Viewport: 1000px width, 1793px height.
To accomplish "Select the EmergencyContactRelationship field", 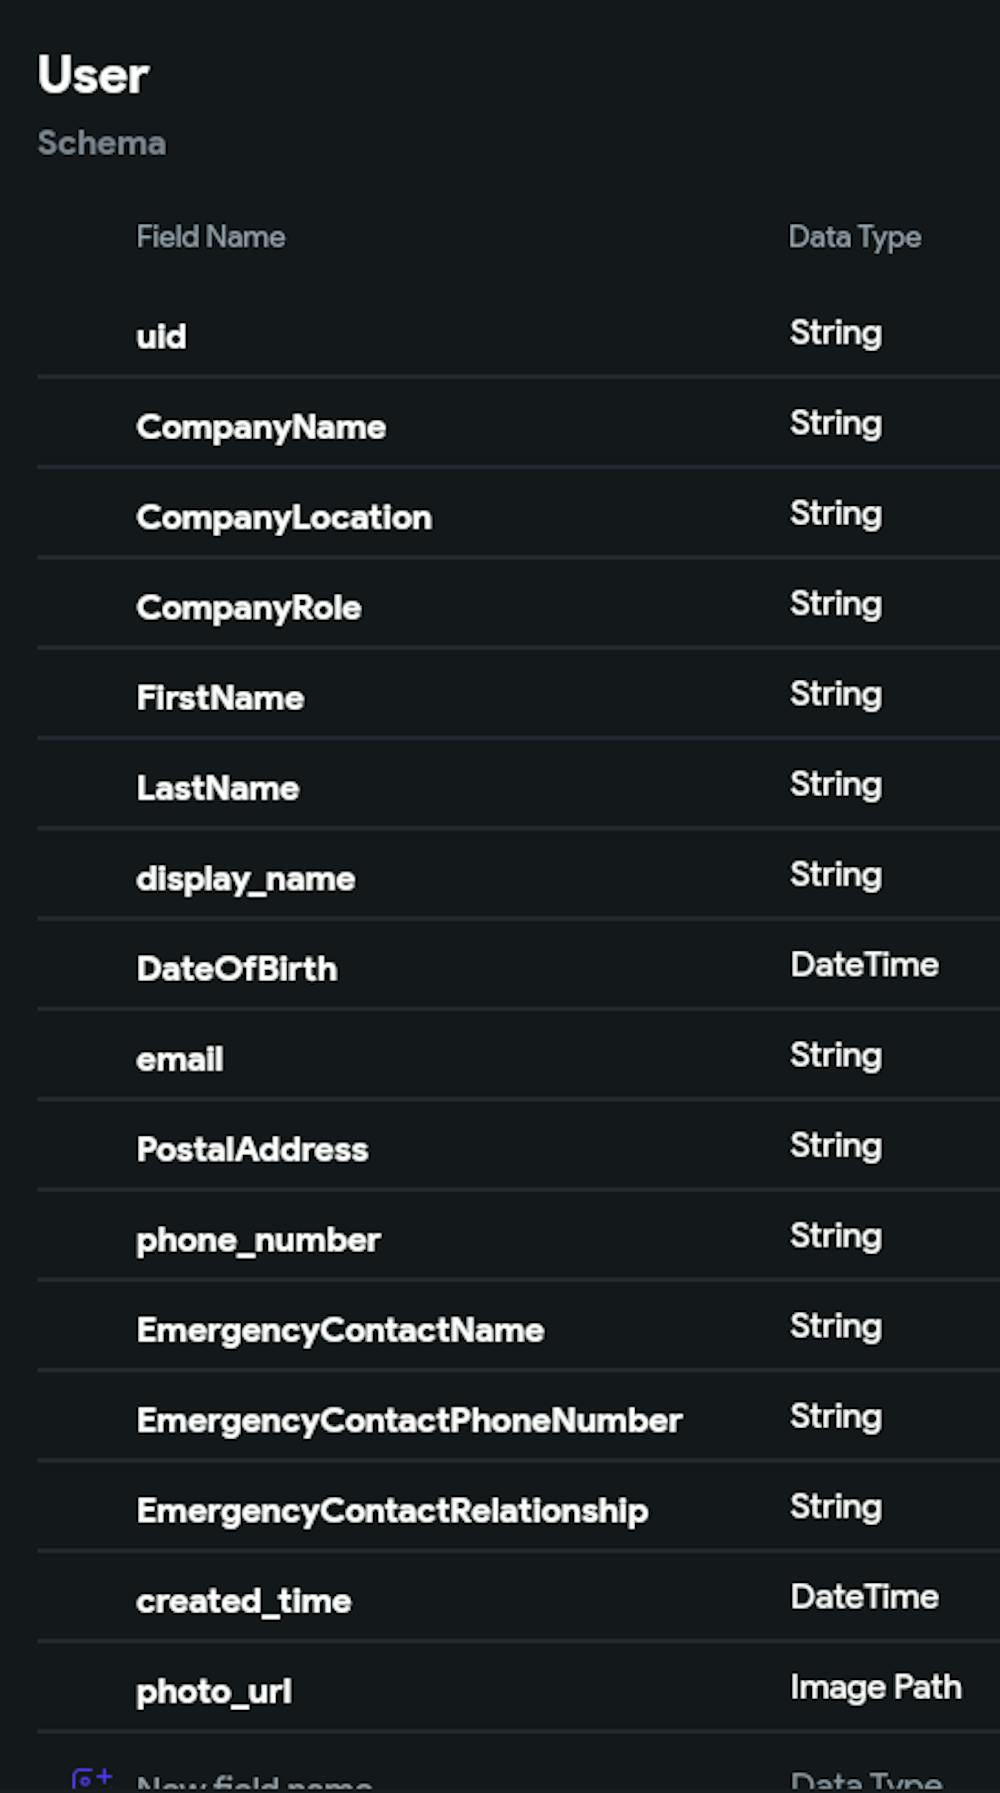I will (392, 1510).
